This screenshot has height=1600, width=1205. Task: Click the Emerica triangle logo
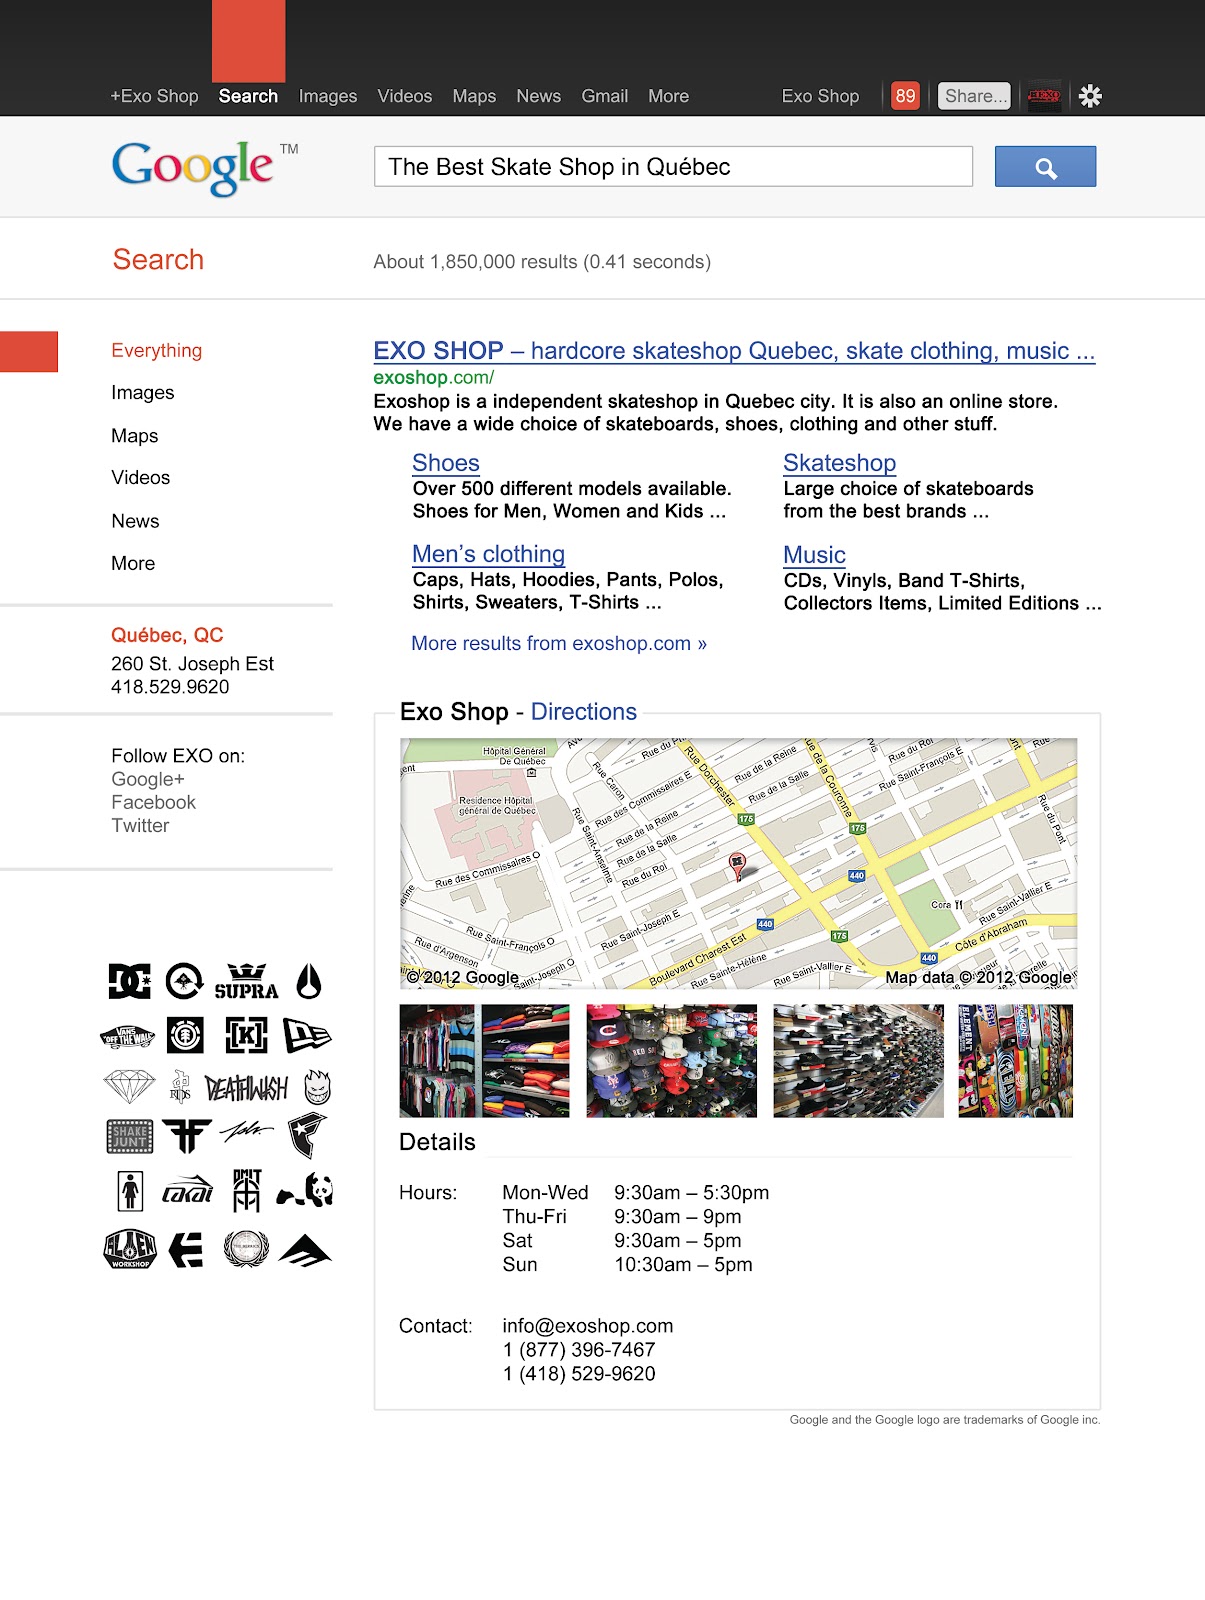(x=305, y=1251)
